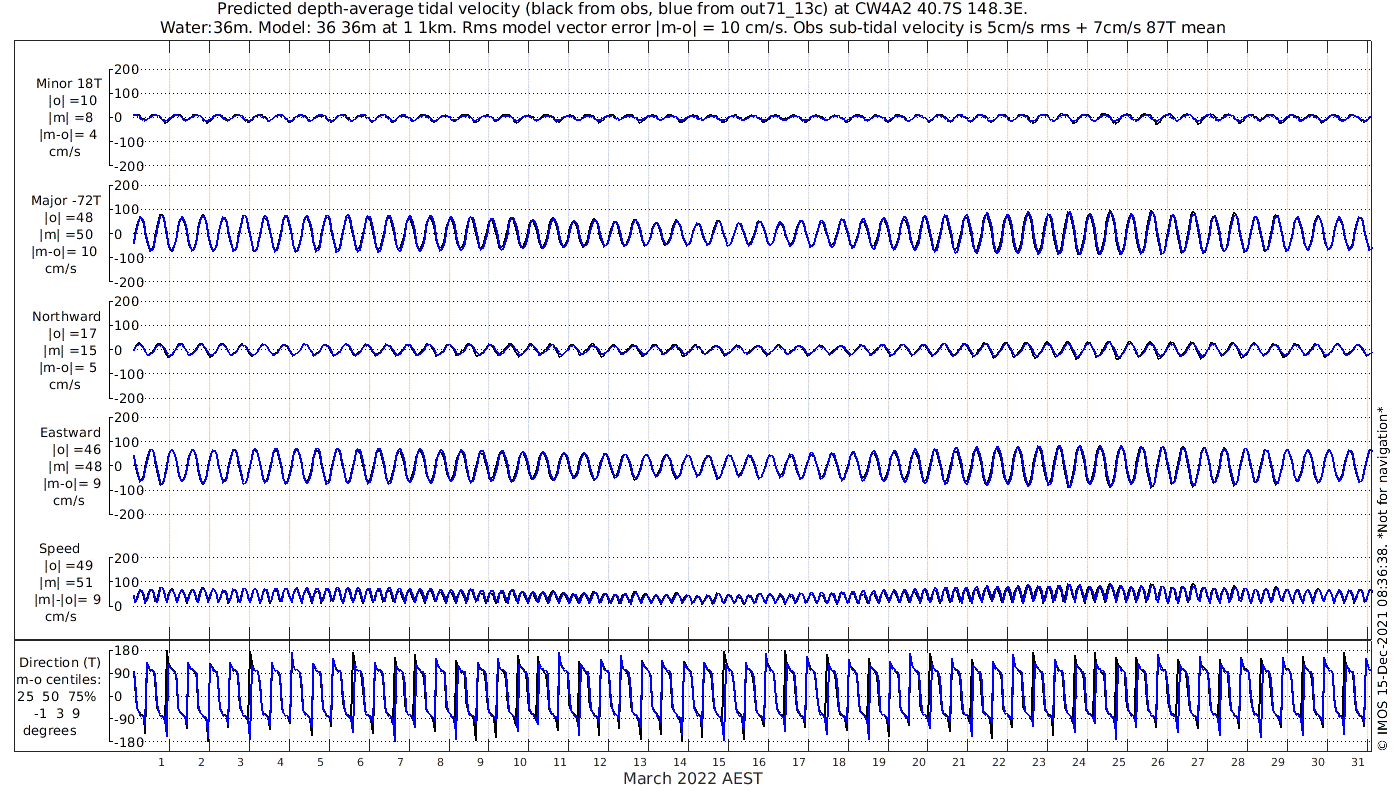The image size is (1400, 800).
Task: Select the "Northward" panel label
Action: [x=66, y=316]
